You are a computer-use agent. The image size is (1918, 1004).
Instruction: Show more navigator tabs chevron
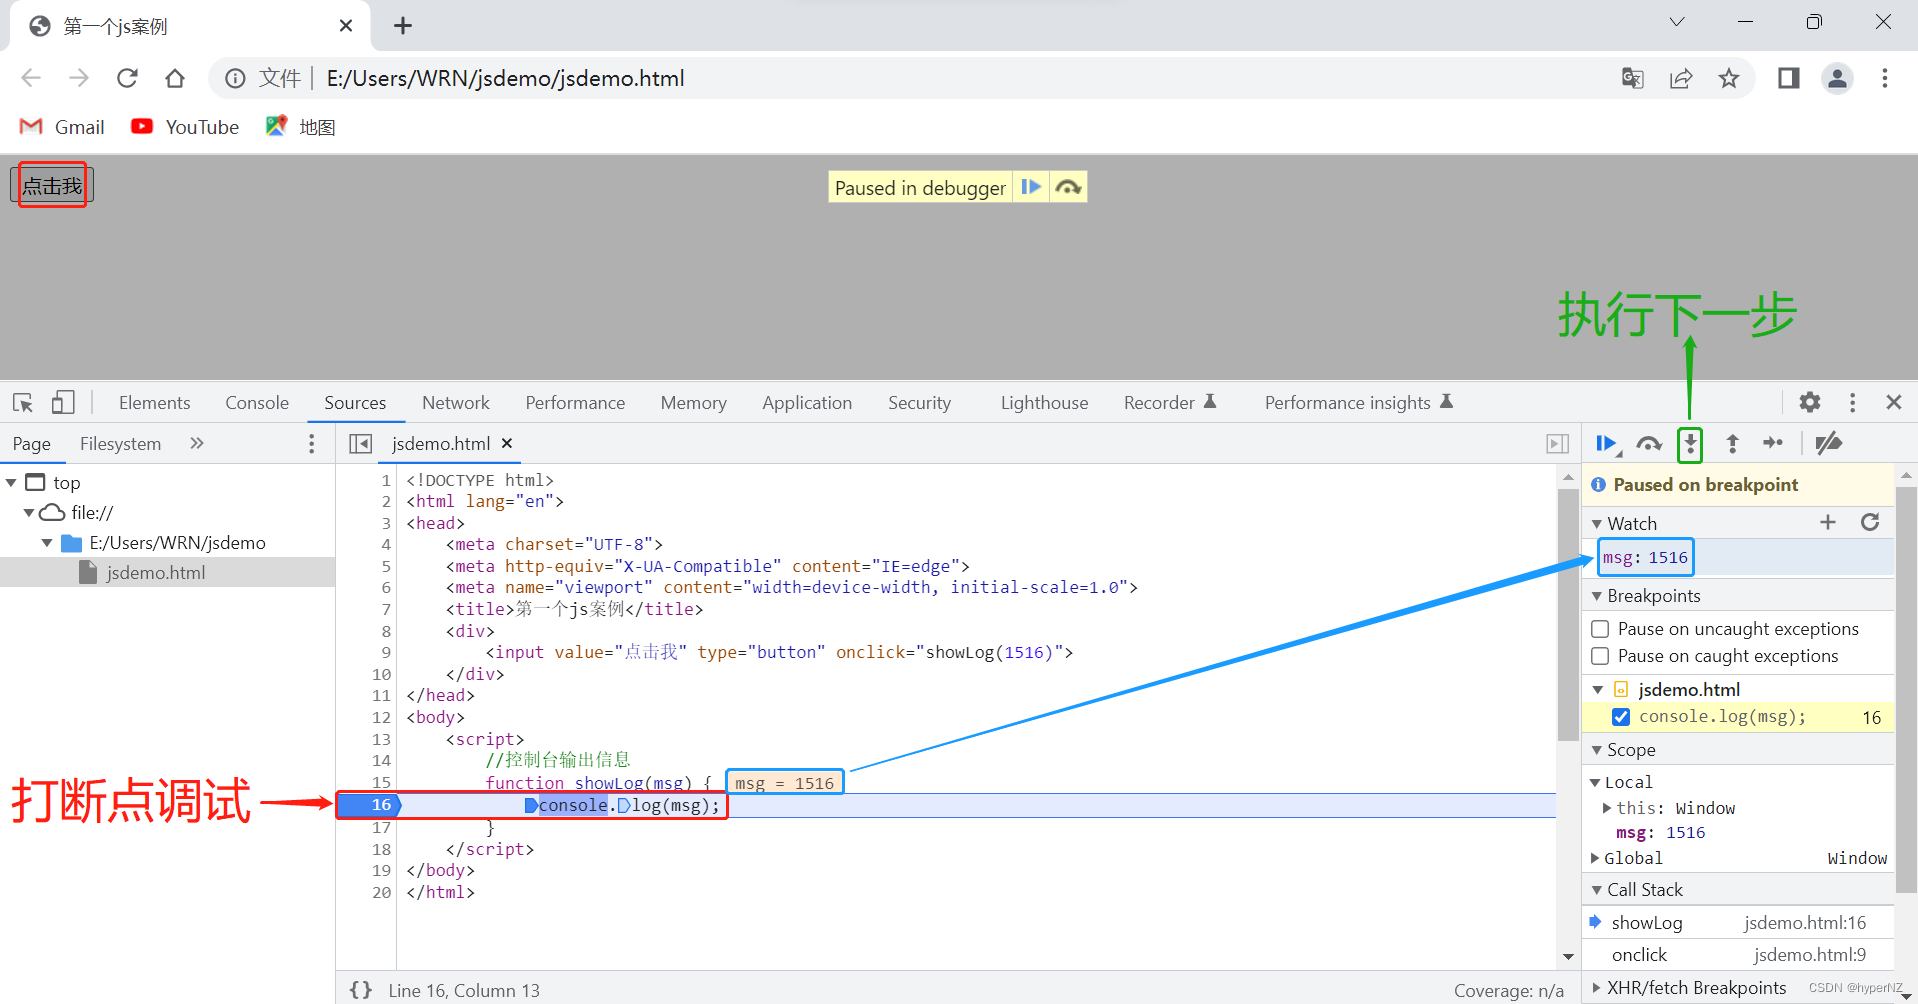tap(197, 443)
